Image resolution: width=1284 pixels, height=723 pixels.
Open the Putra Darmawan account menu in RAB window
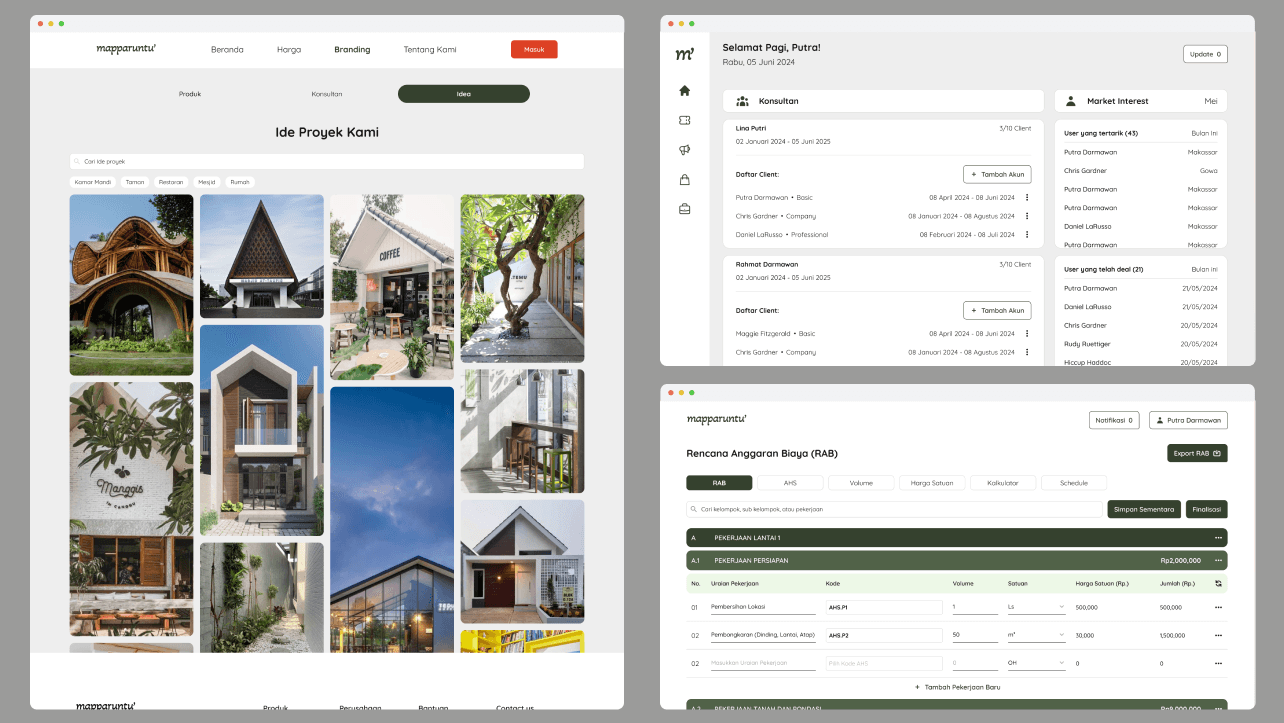click(1188, 420)
